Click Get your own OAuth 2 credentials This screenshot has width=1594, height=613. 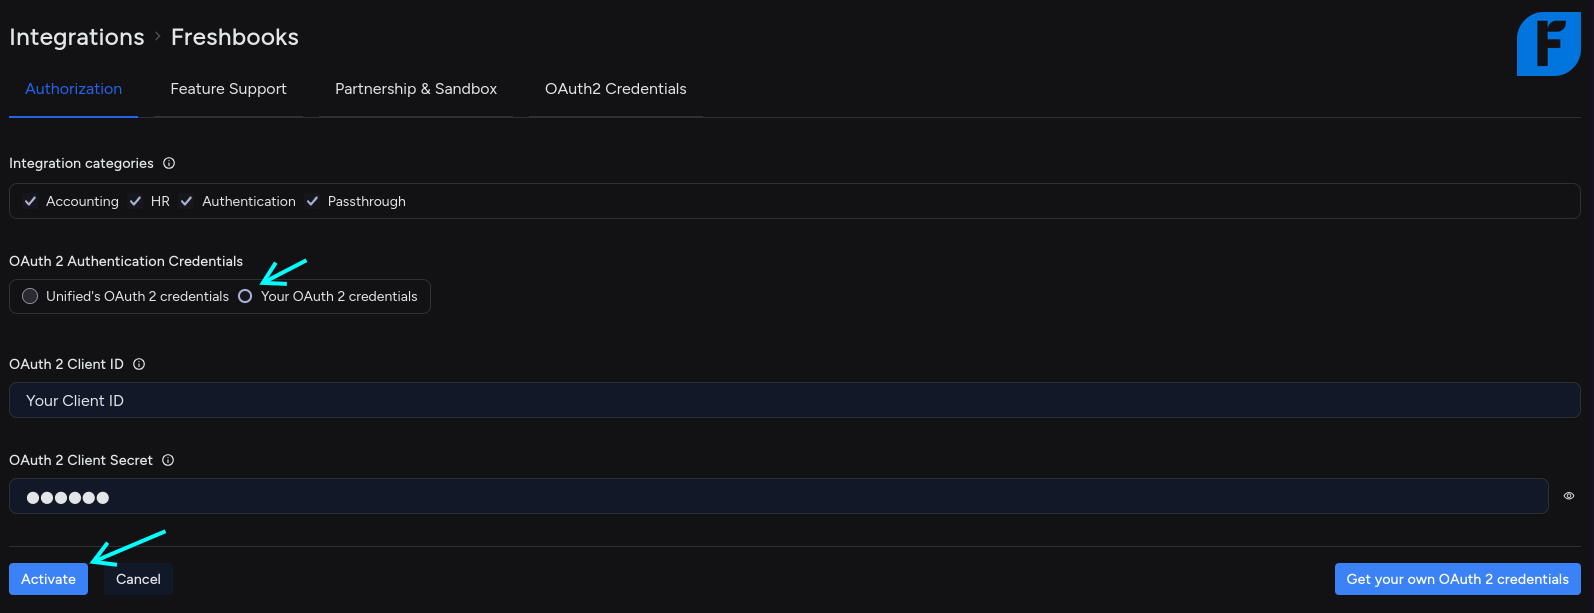(1457, 579)
